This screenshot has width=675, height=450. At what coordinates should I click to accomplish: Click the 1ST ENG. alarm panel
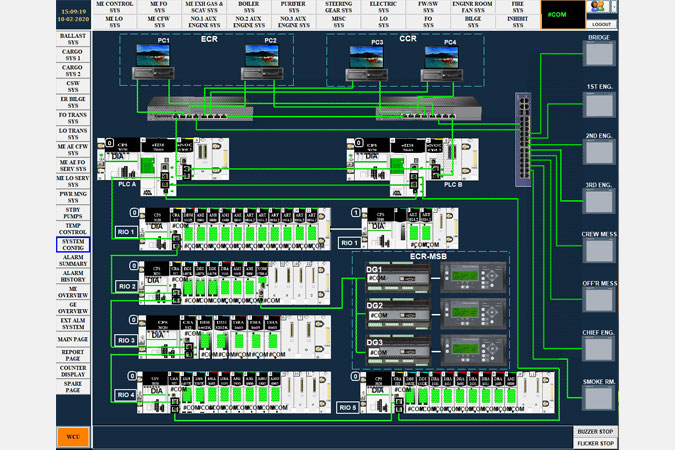pyautogui.click(x=599, y=104)
